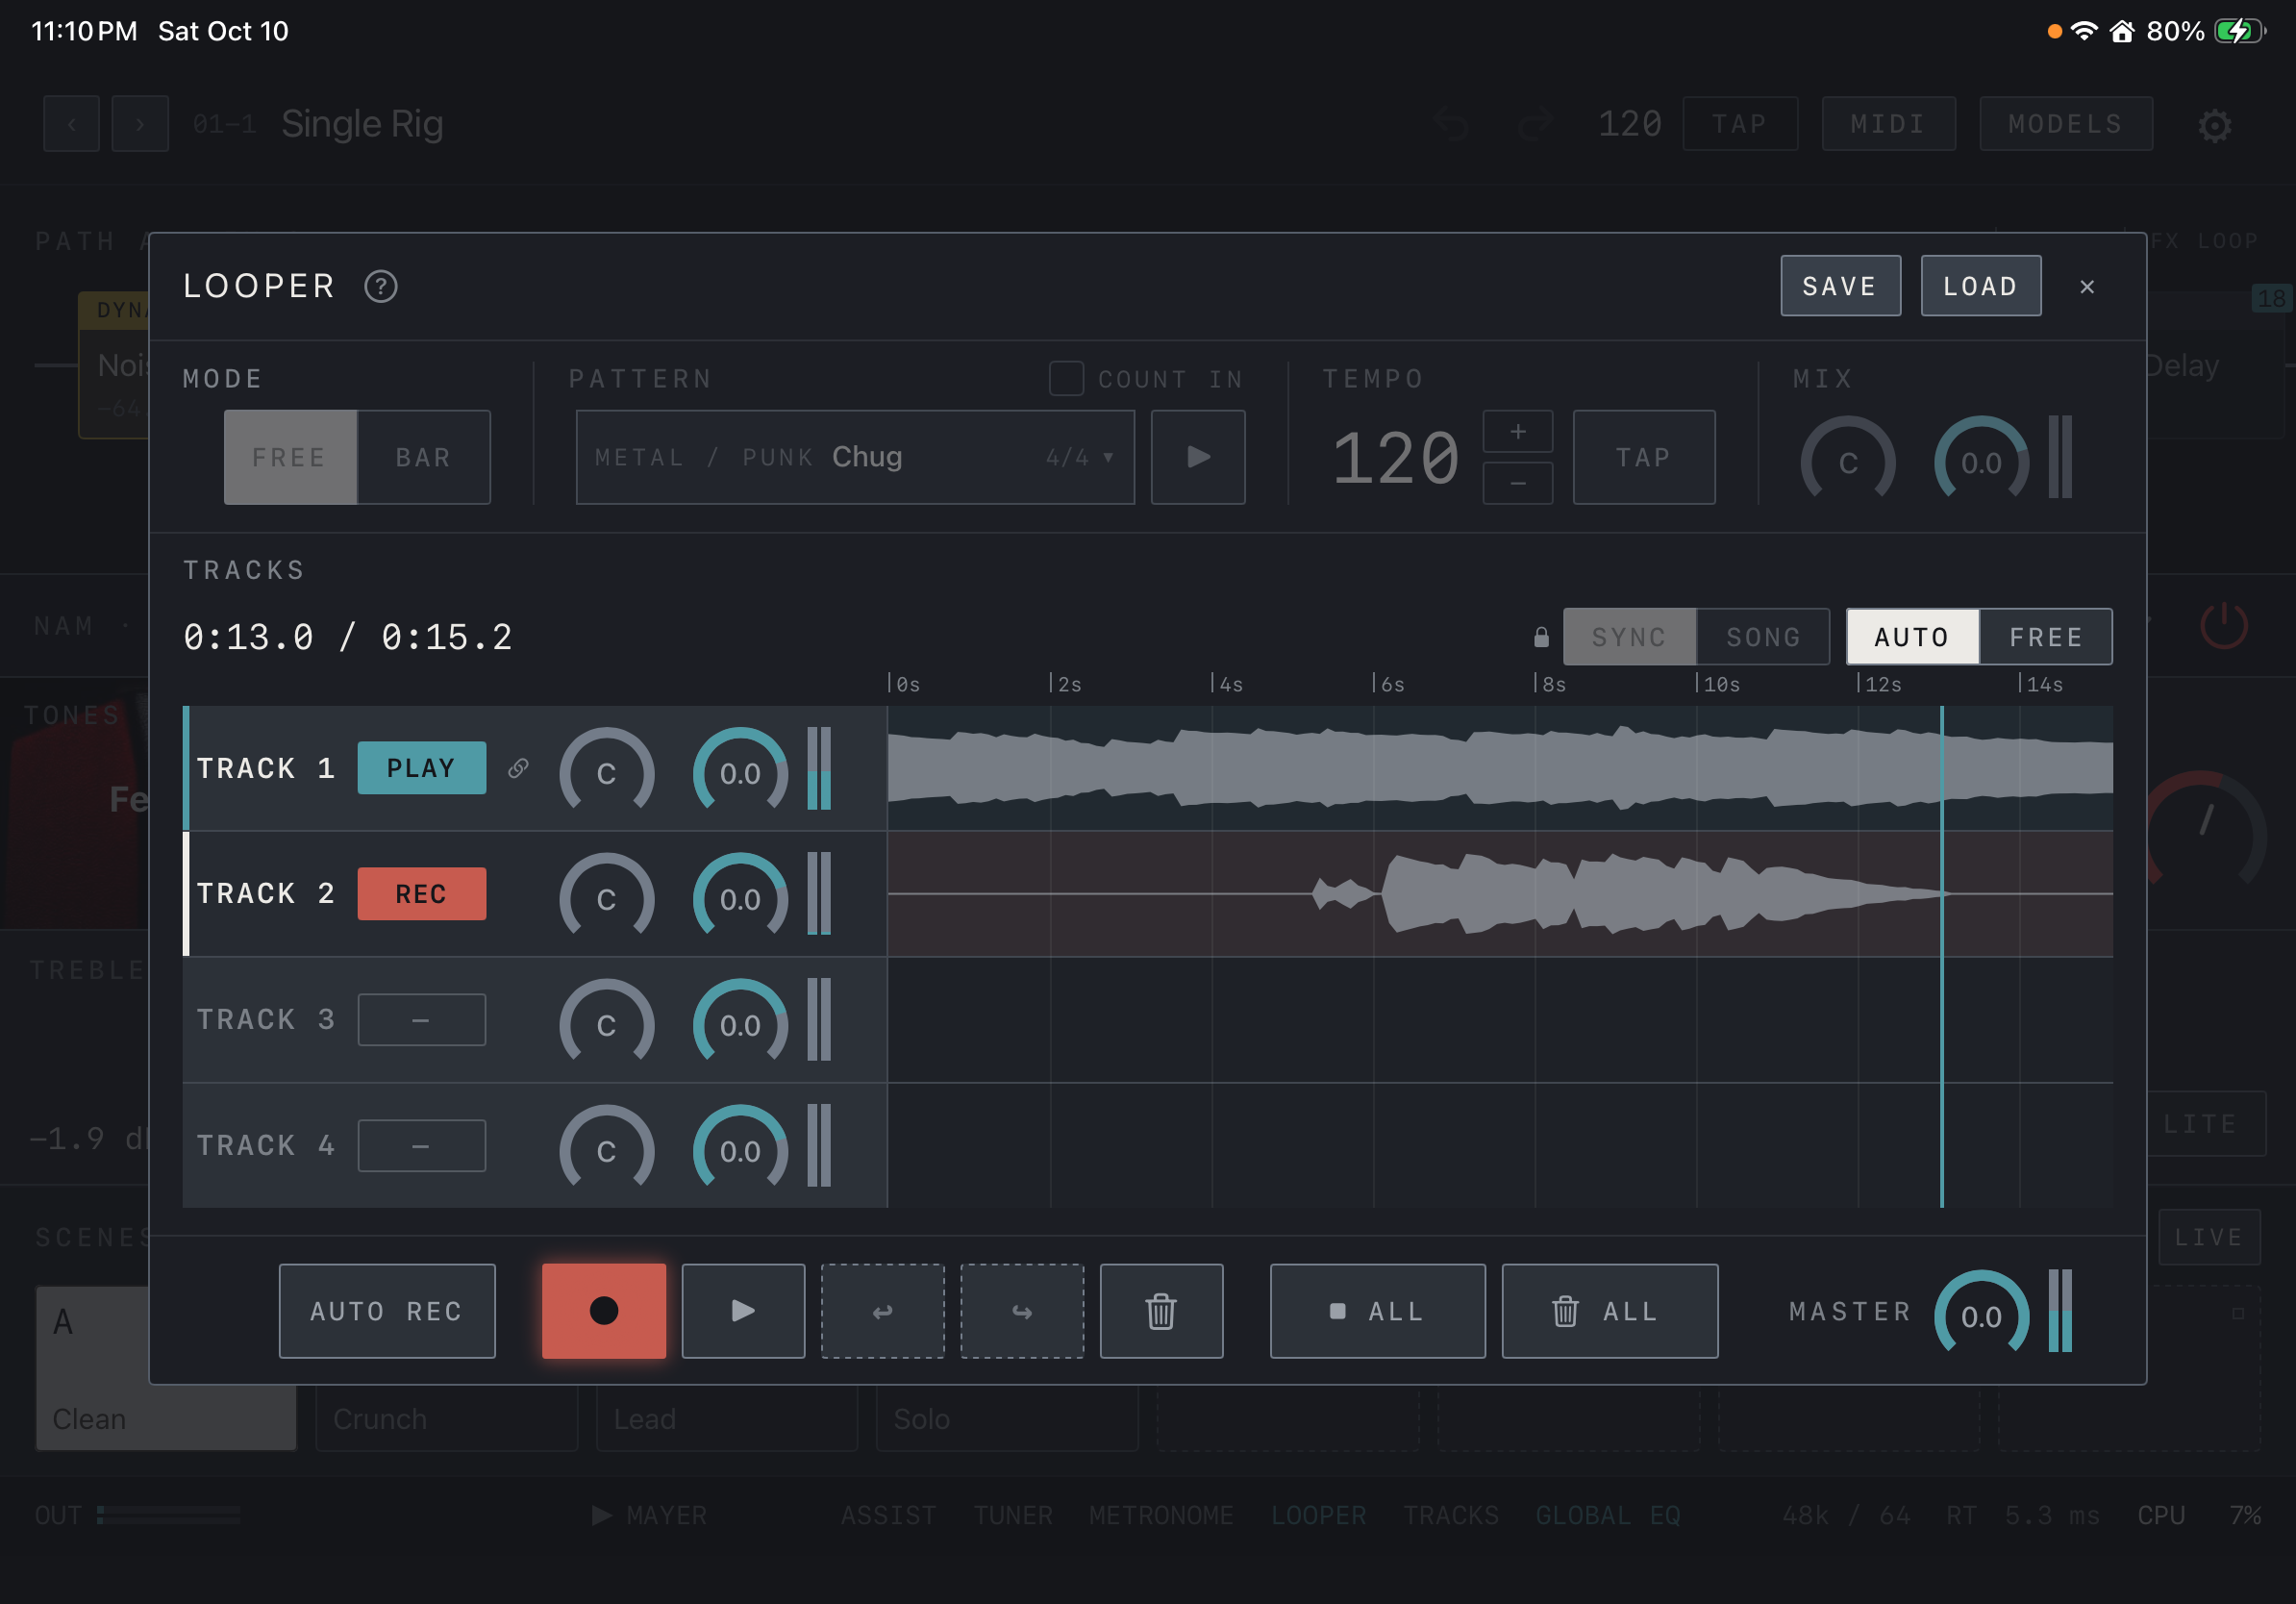Click the looper redo arrow button

pos(1022,1310)
